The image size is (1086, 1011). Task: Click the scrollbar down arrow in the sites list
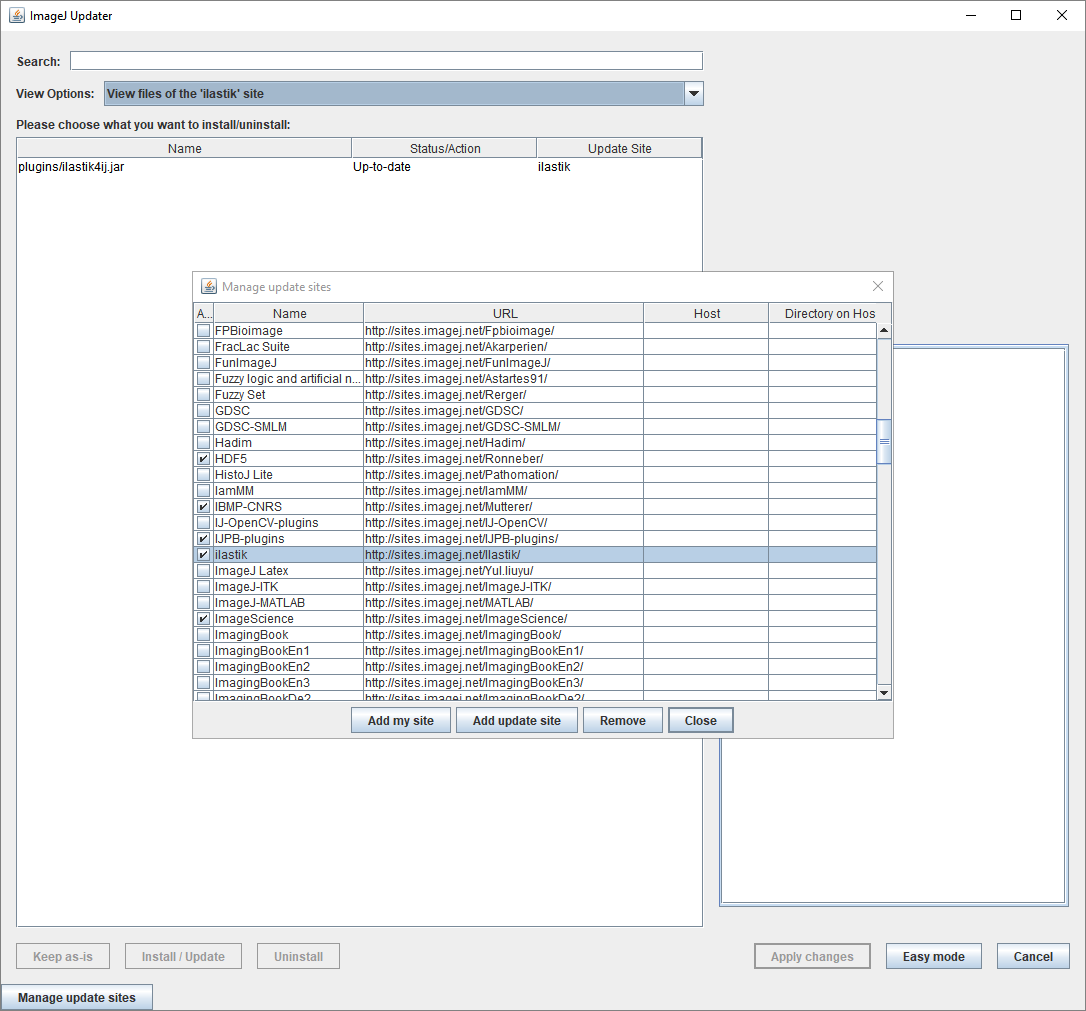tap(884, 691)
